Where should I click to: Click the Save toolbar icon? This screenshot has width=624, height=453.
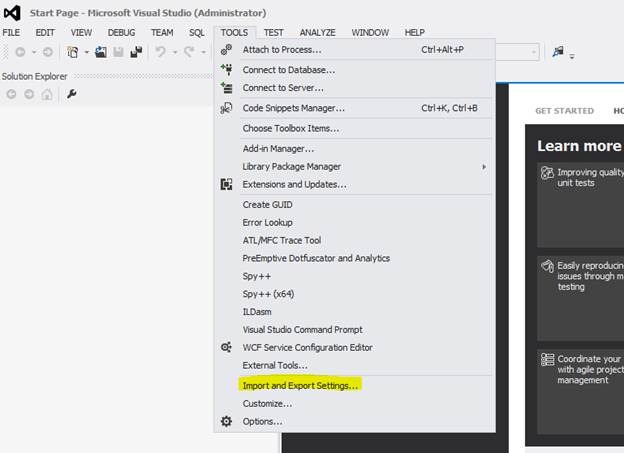tap(119, 52)
